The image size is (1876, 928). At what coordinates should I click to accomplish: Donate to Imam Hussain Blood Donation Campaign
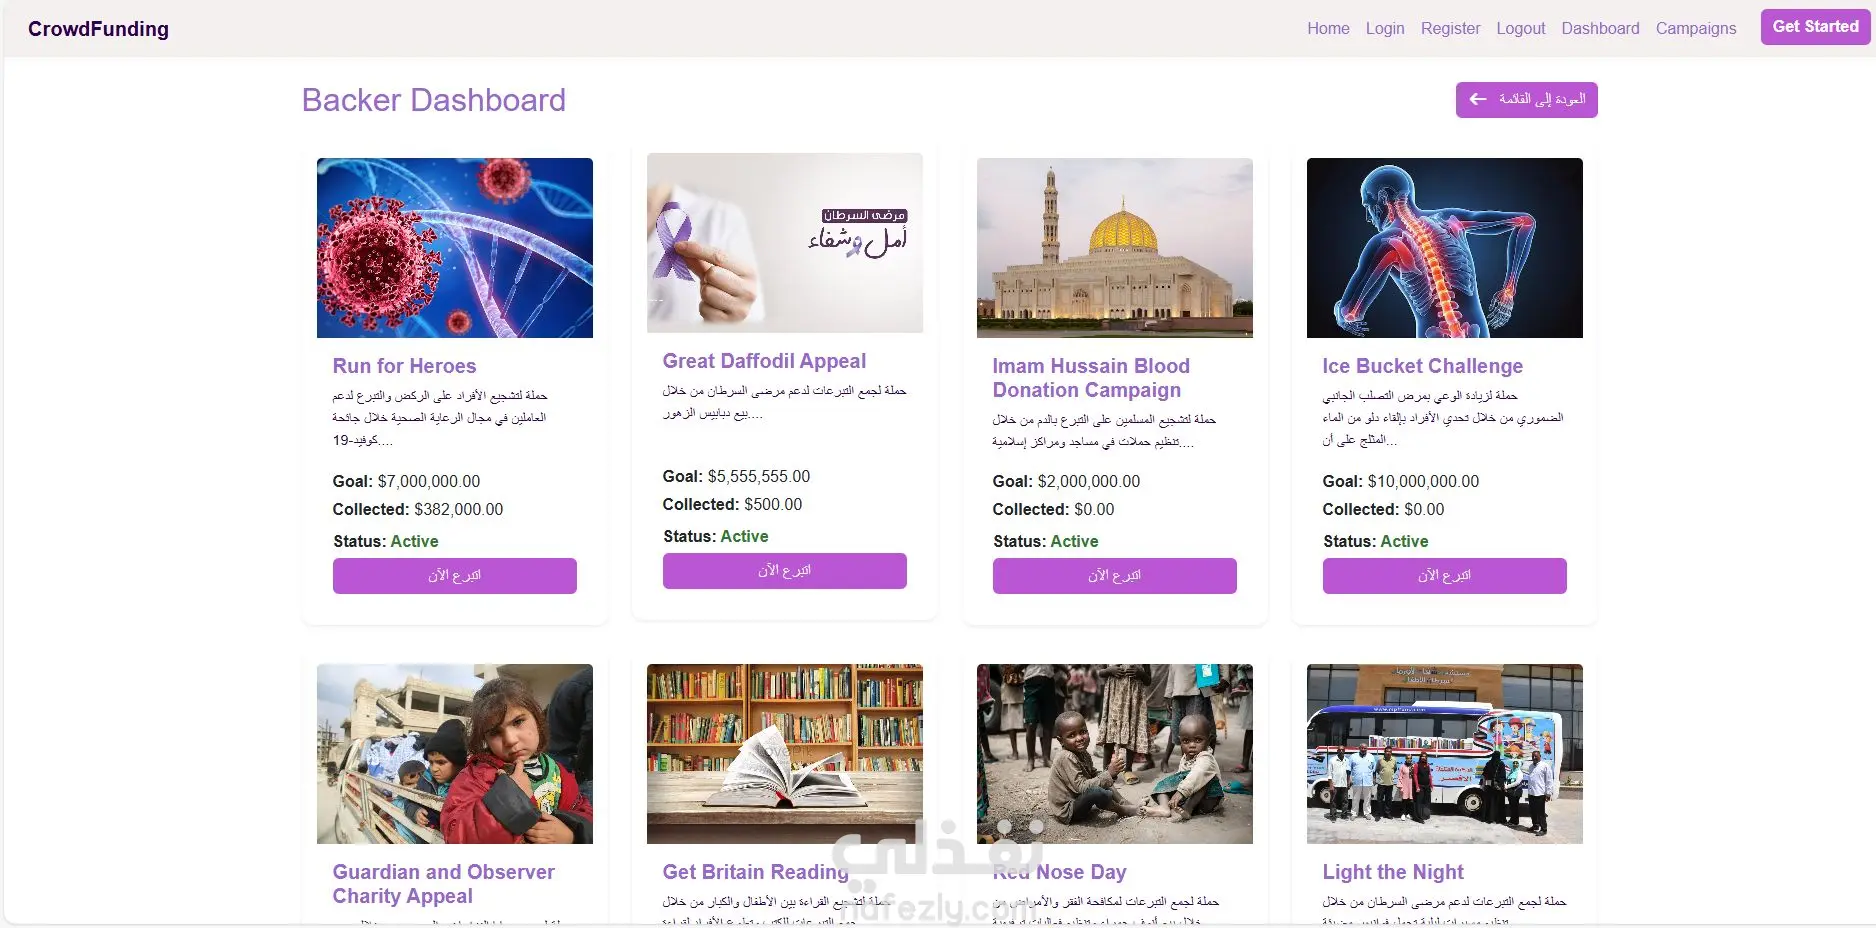pos(1115,576)
